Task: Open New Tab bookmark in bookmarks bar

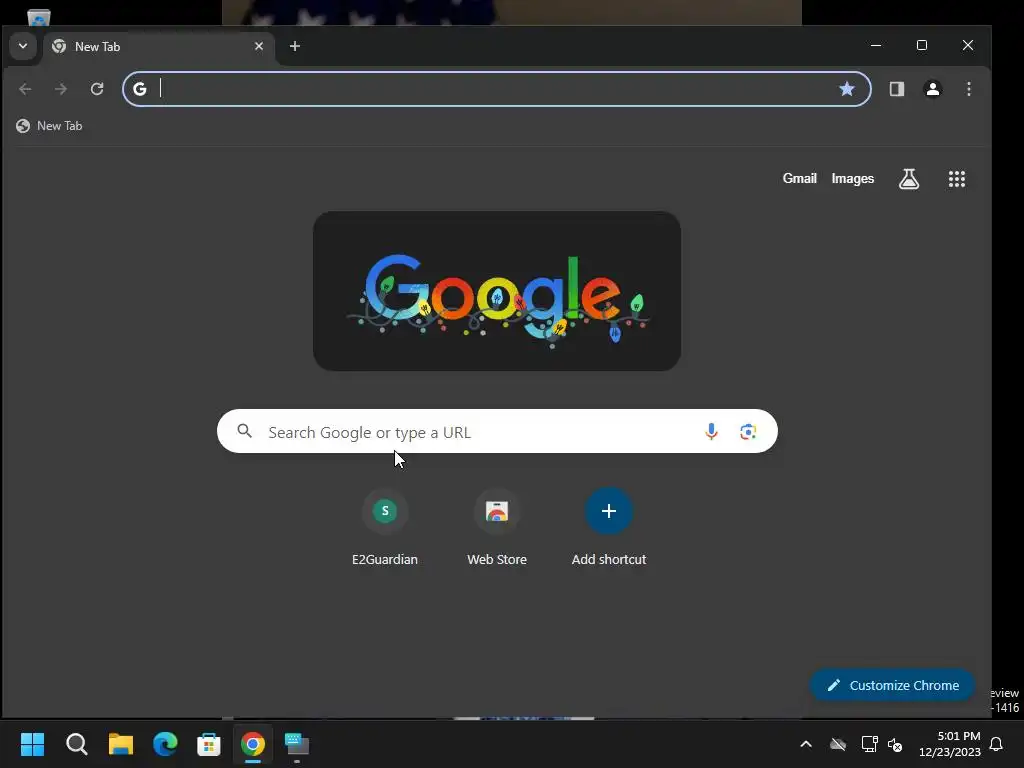Action: [49, 126]
